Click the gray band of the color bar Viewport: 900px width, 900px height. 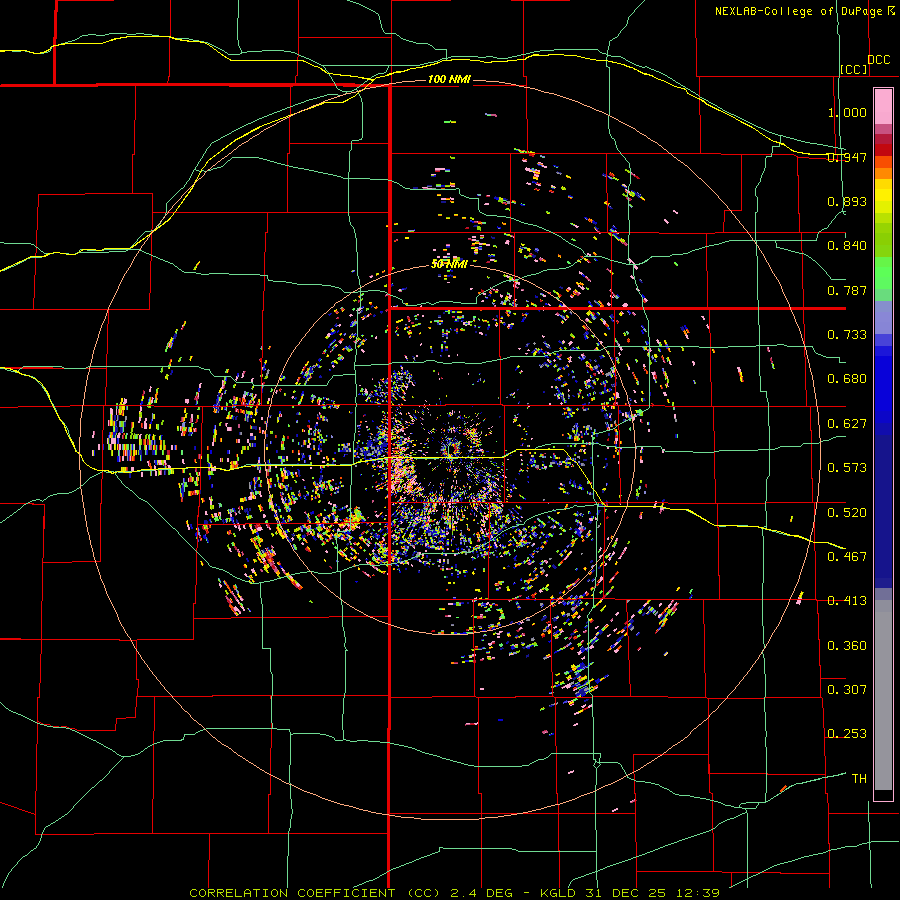pyautogui.click(x=883, y=695)
